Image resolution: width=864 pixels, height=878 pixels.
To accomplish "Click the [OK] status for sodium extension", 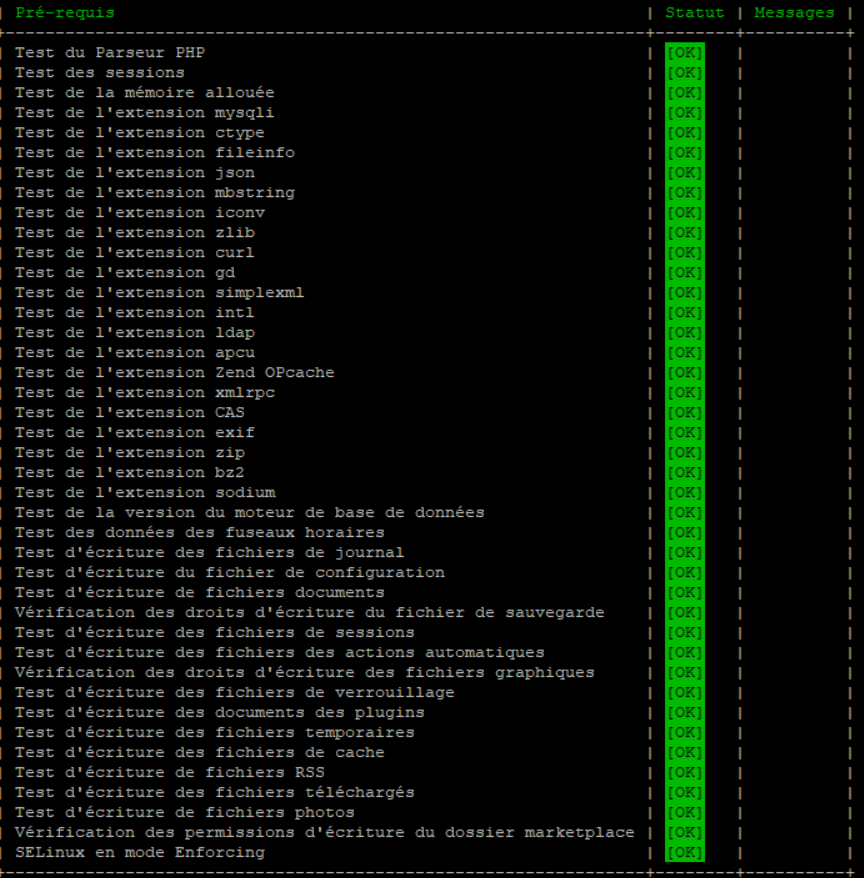I will (x=685, y=493).
